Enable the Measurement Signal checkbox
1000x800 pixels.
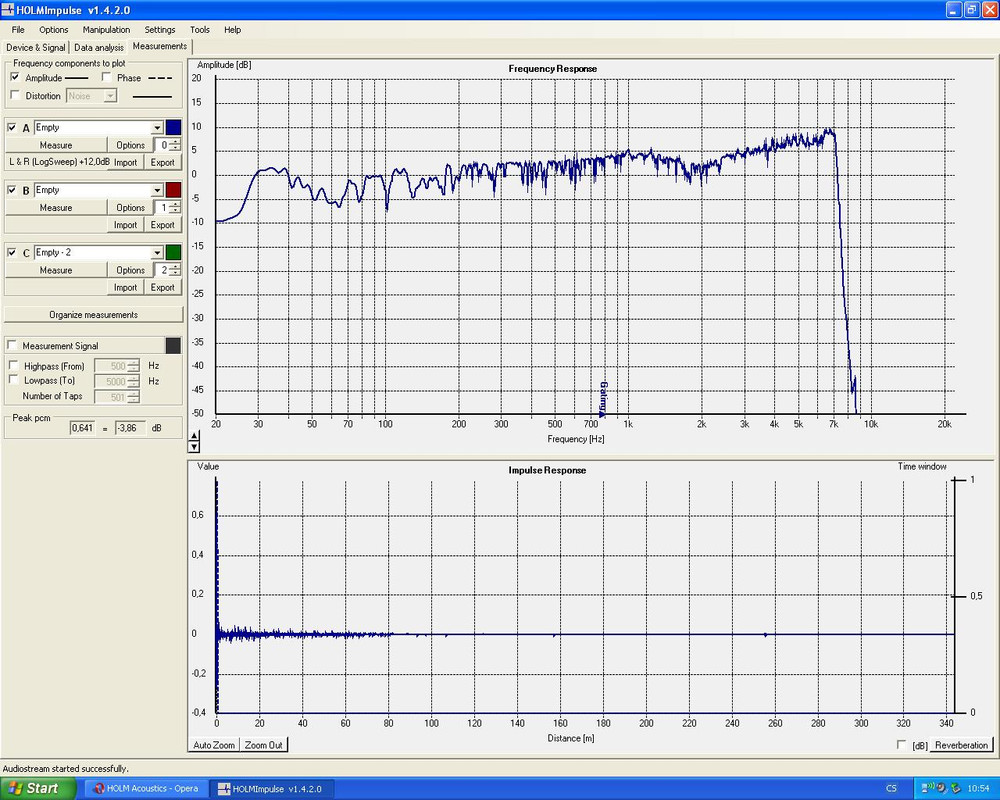coord(12,345)
